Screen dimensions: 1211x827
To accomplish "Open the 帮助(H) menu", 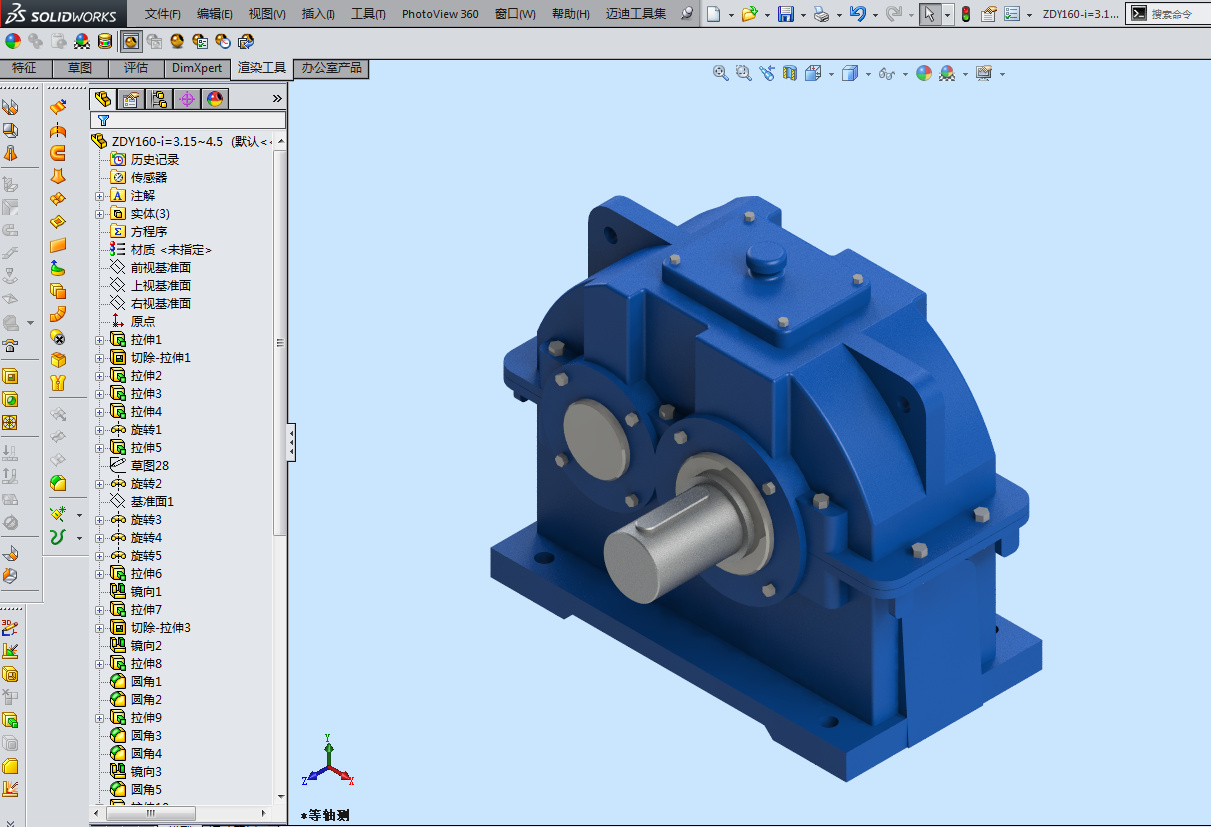I will pyautogui.click(x=571, y=14).
